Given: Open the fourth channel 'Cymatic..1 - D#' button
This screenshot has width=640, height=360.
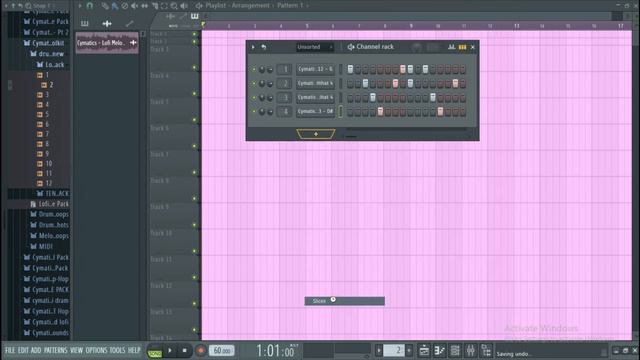Looking at the screenshot, I should point(315,111).
